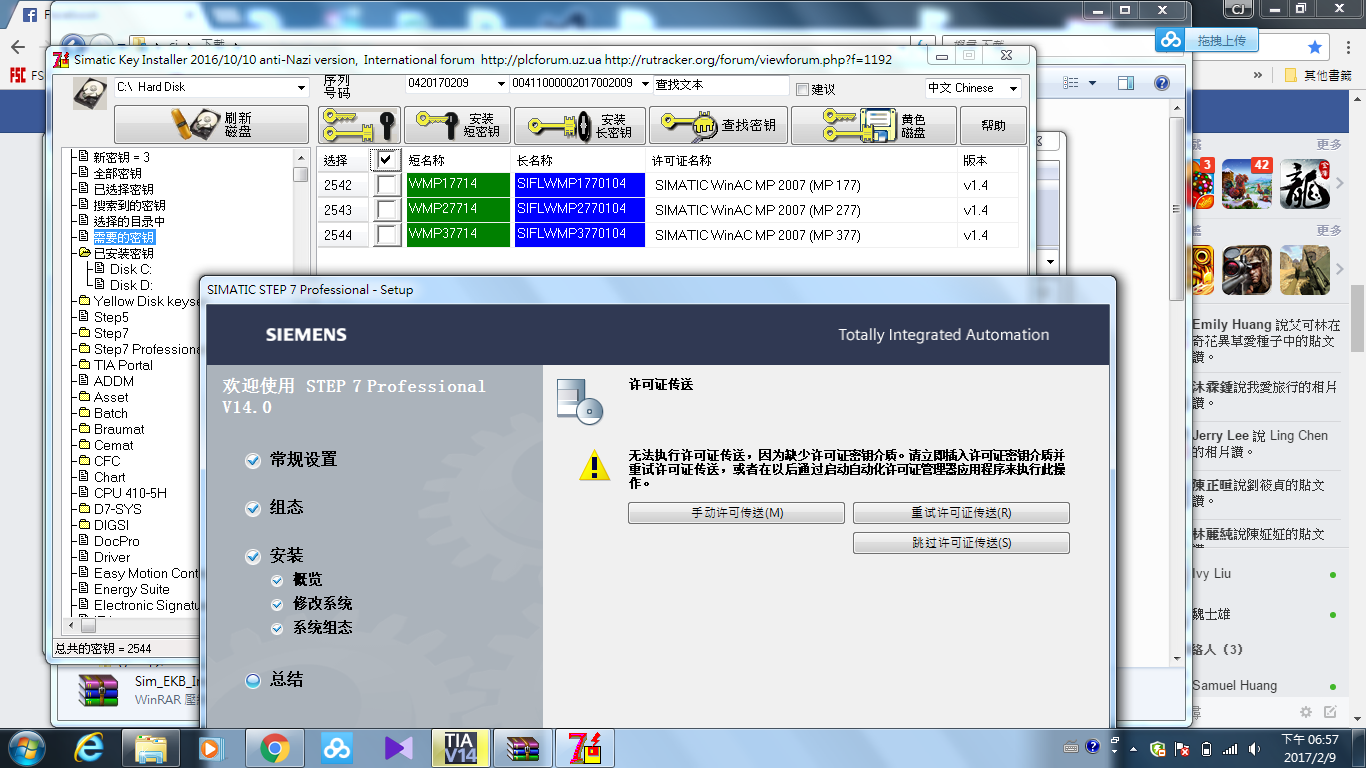Click install short key (安装短密钥) button
Viewport: 1366px width, 768px height.
[x=457, y=125]
